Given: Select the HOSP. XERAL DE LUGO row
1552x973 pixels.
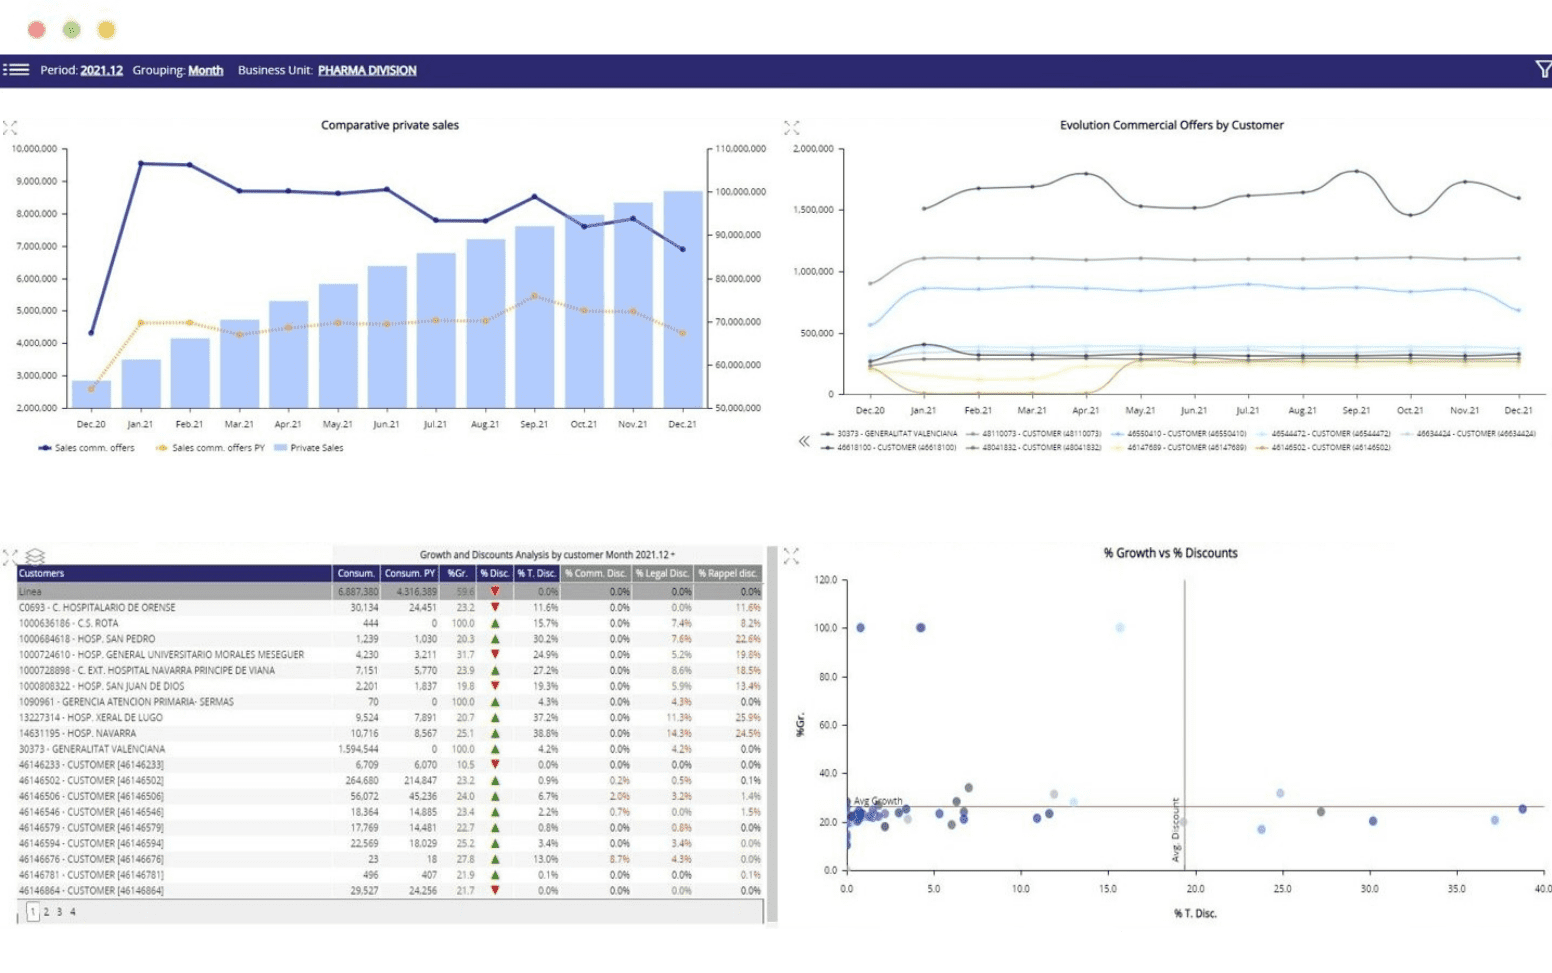Looking at the screenshot, I should click(90, 718).
